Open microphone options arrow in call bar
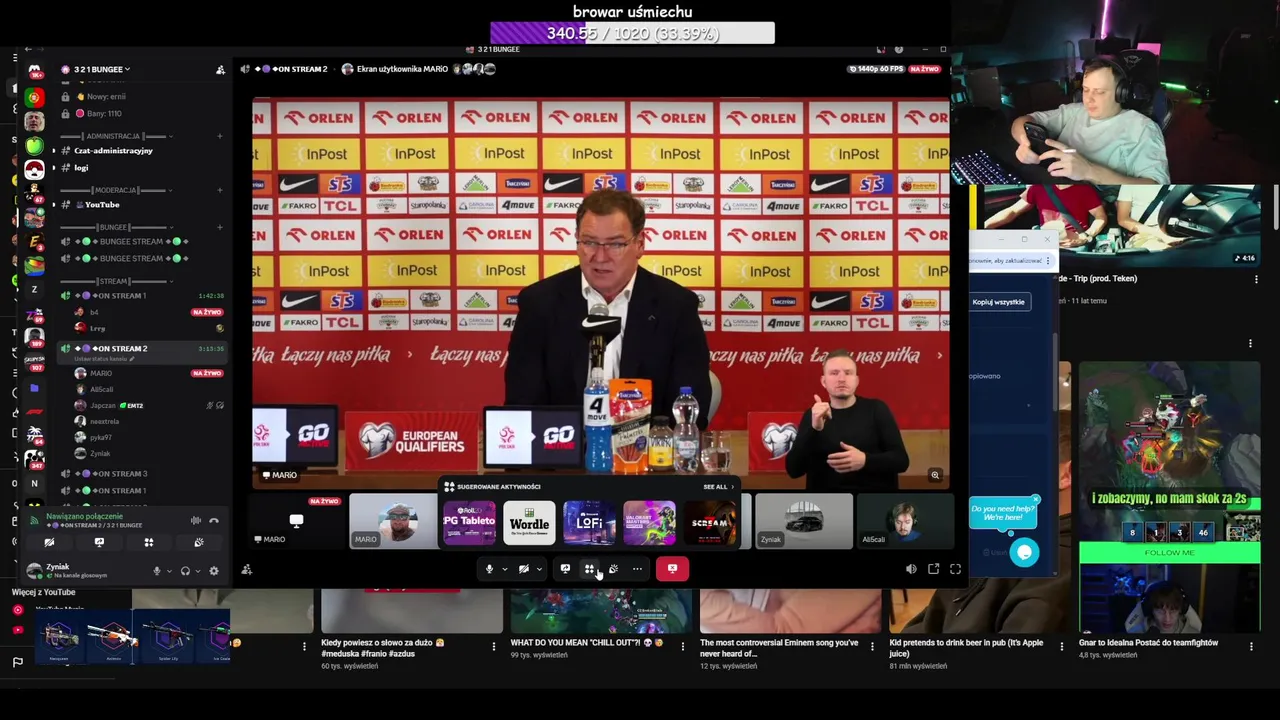 504,569
